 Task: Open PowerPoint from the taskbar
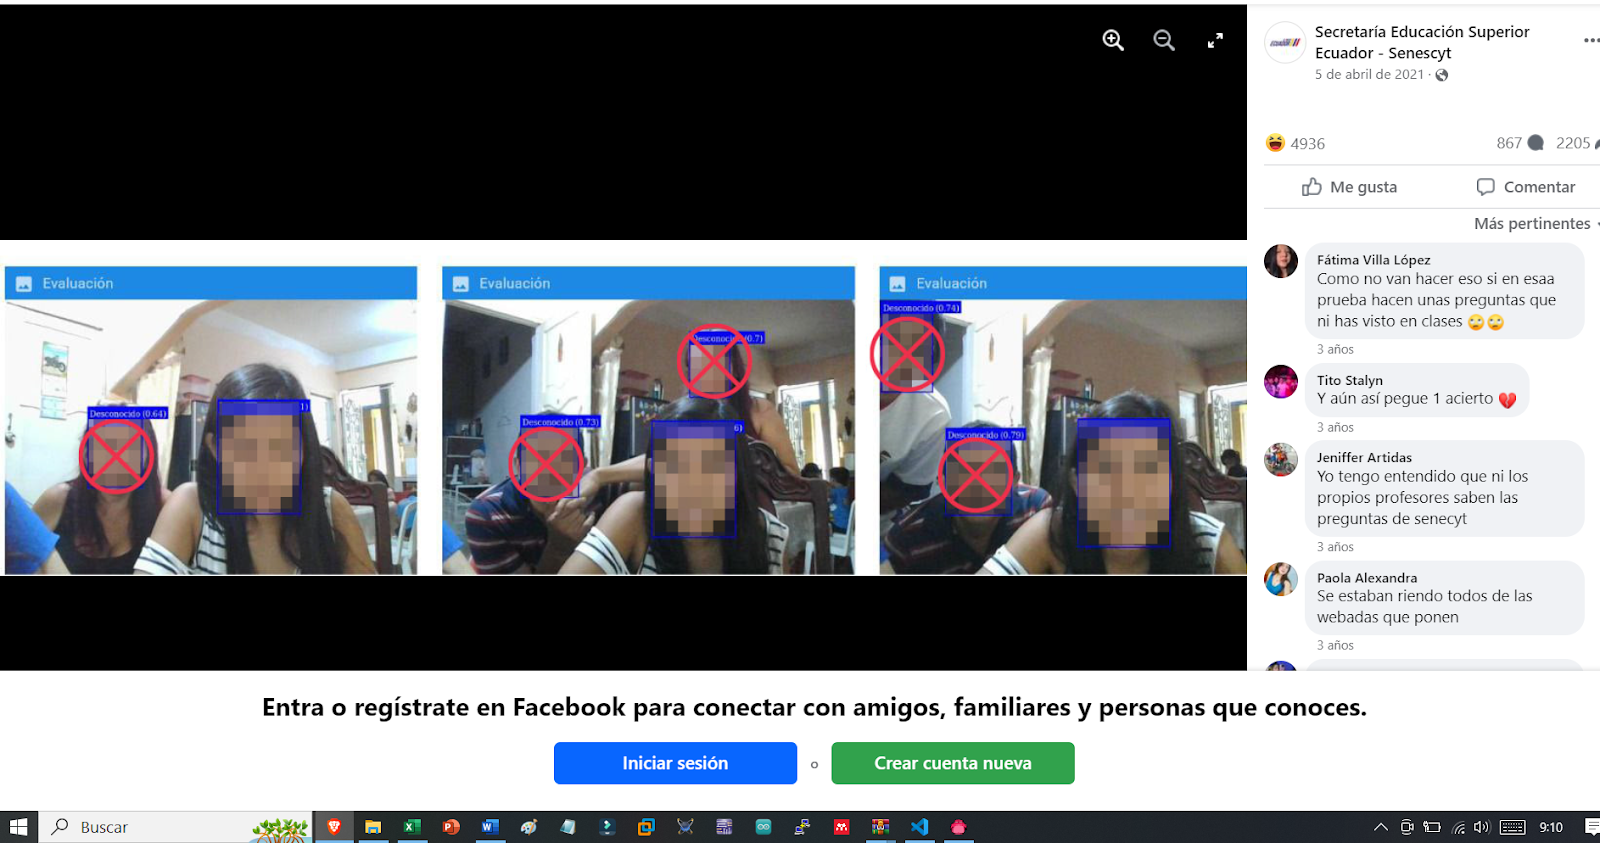tap(451, 827)
